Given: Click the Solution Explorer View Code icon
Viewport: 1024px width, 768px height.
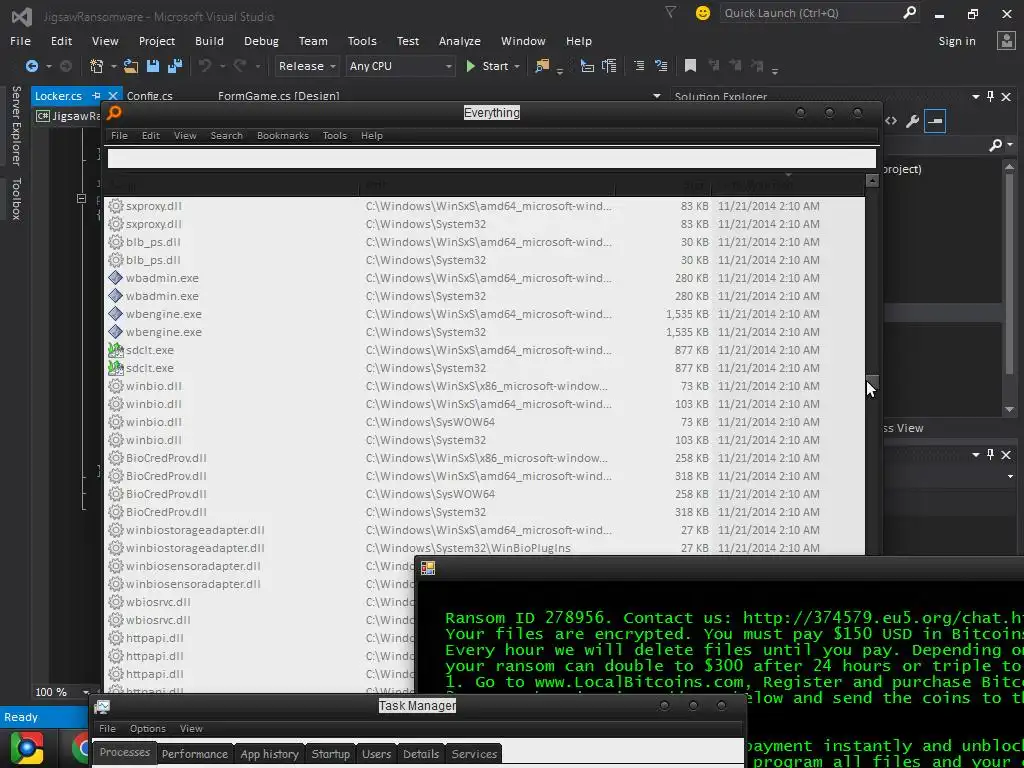Looking at the screenshot, I should [x=891, y=121].
